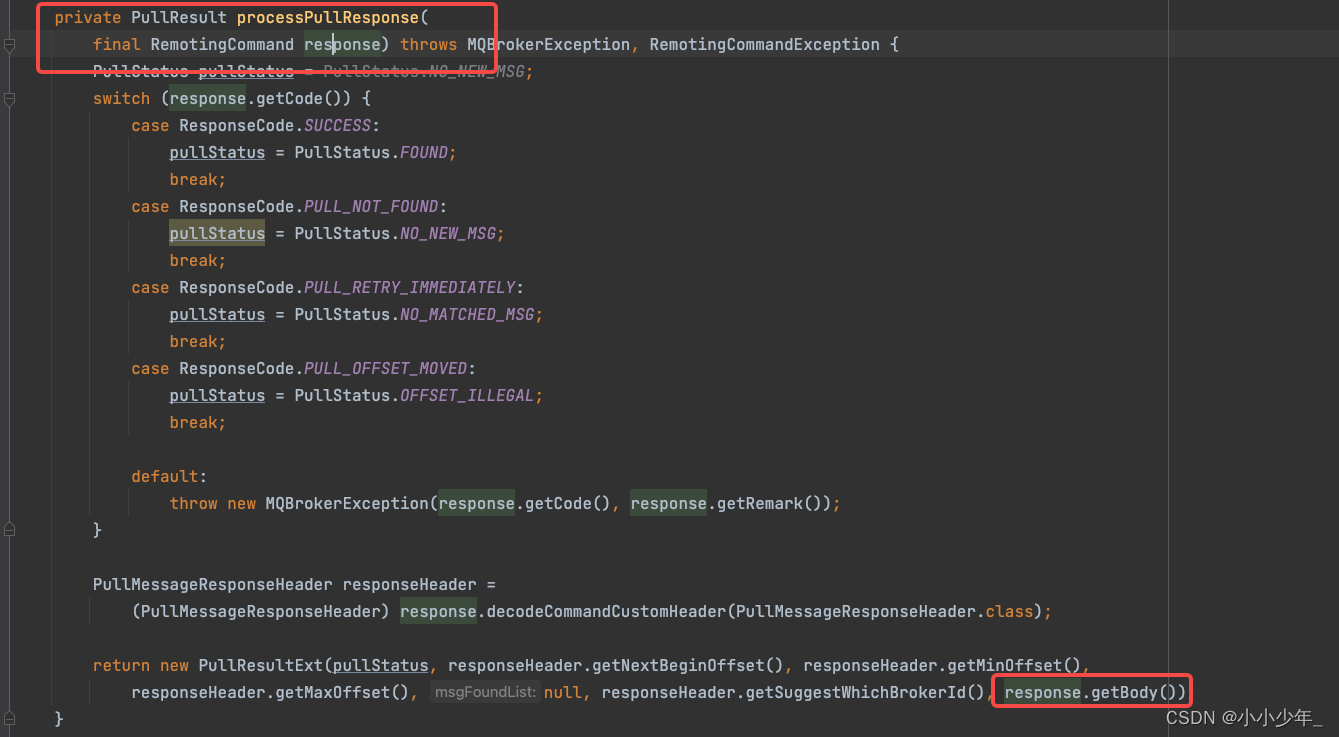Click the PULL_NOT_FOUND case constant

[371, 207]
